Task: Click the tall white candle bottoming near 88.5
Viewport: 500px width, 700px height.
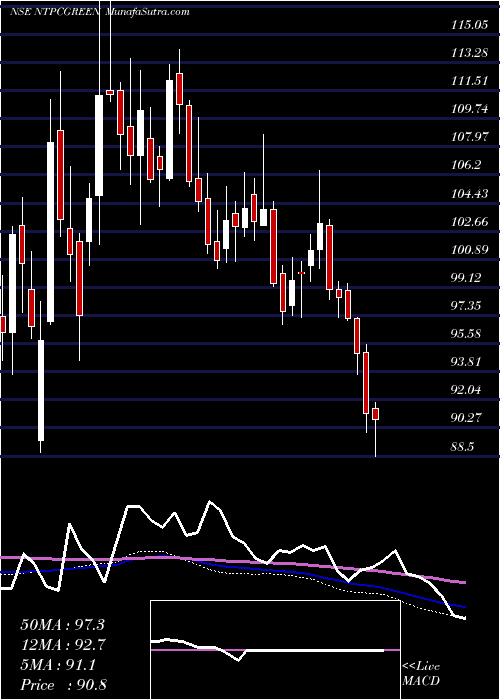Action: pos(41,391)
